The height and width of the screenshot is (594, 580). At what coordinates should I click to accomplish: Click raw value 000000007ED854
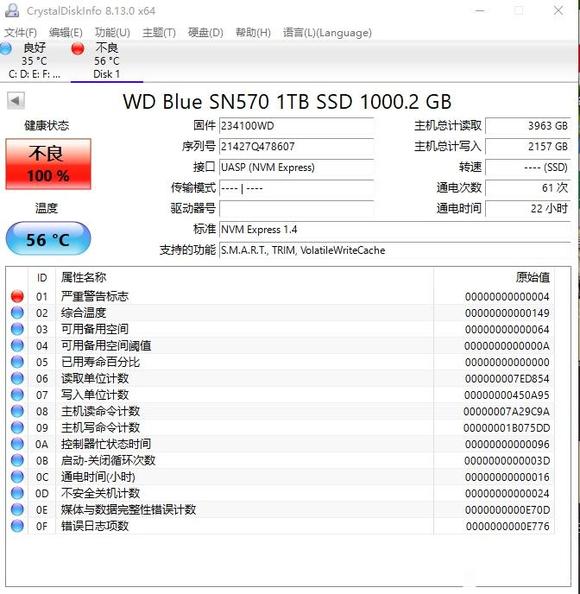[507, 378]
